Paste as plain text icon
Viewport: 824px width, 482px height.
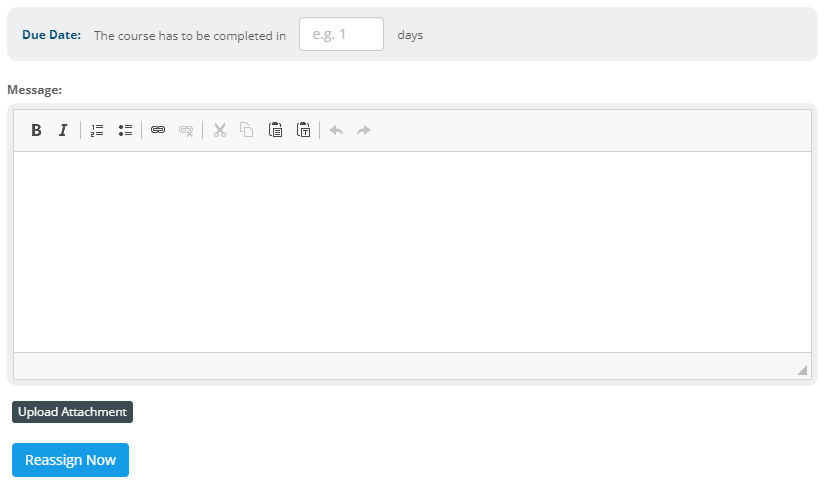pos(303,130)
